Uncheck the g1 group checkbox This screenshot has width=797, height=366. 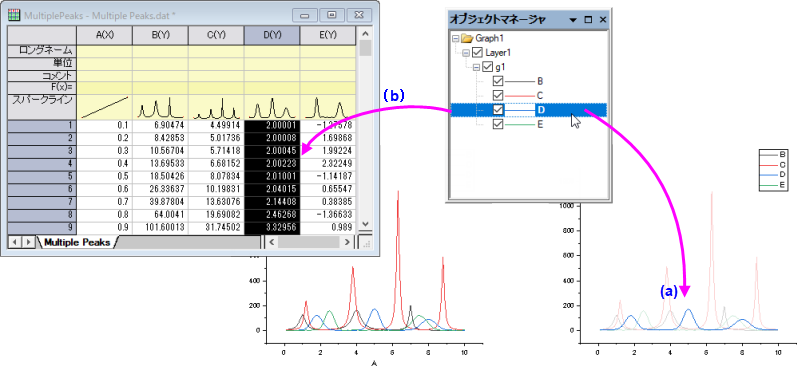(487, 67)
